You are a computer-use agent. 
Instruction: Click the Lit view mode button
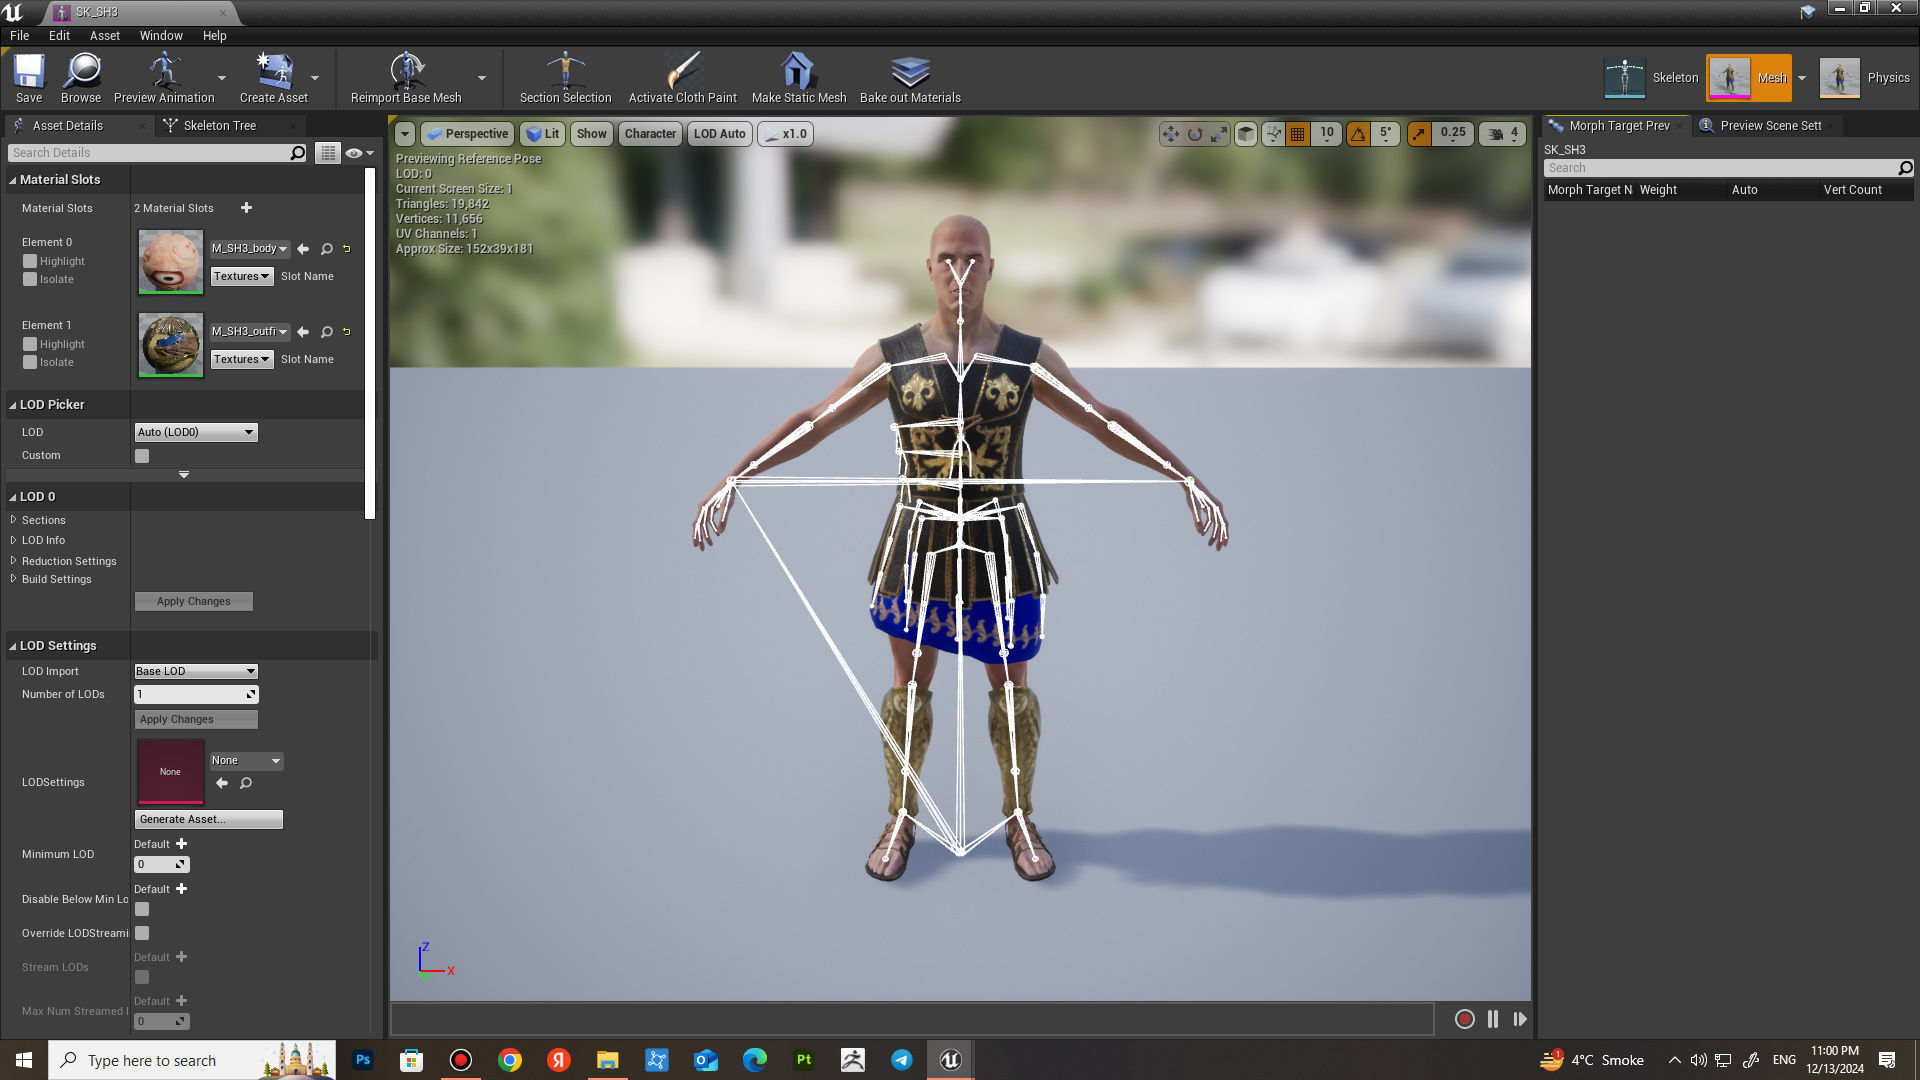coord(543,134)
